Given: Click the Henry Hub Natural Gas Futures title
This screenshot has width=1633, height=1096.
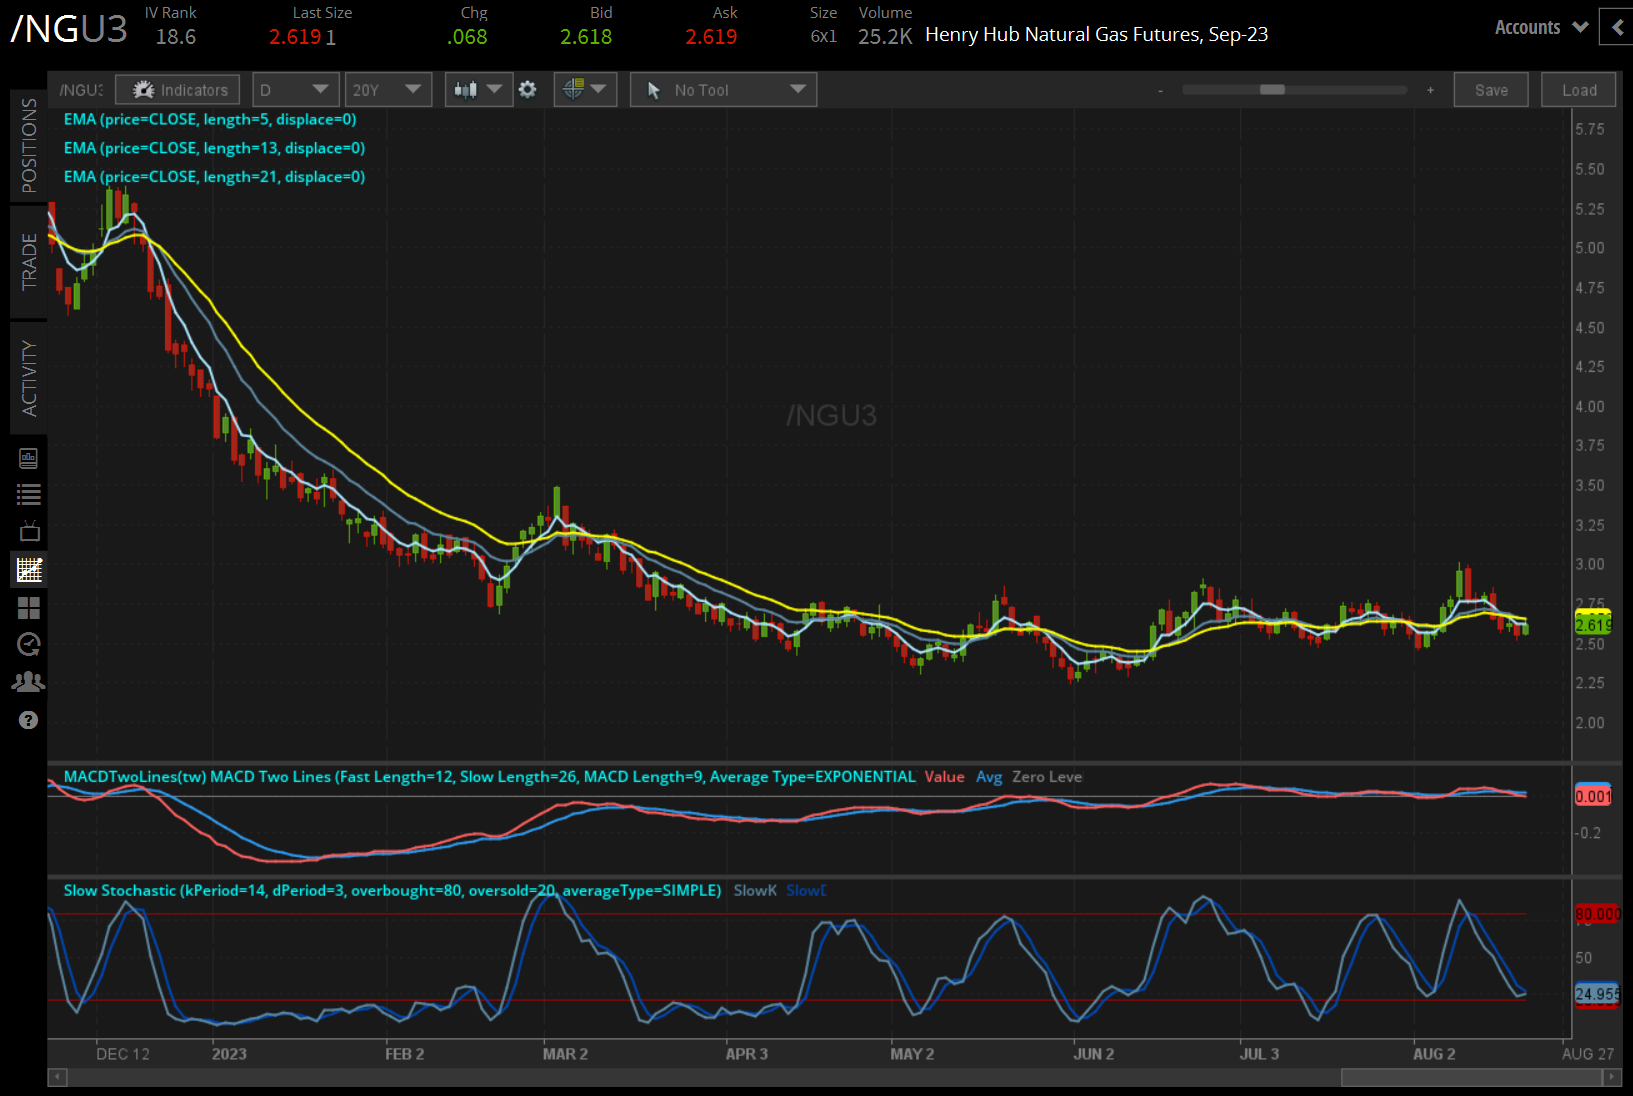Looking at the screenshot, I should (1097, 35).
